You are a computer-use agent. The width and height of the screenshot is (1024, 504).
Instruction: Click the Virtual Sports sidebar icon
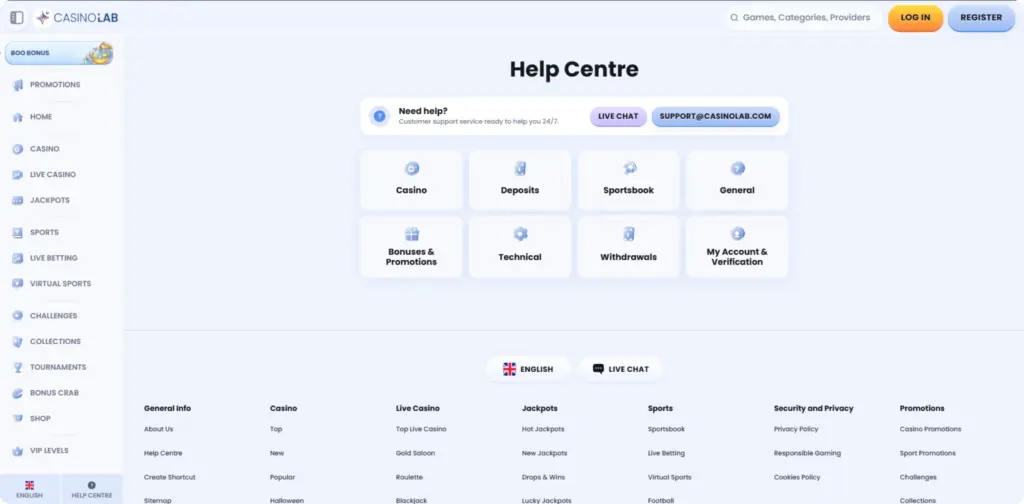tap(18, 283)
